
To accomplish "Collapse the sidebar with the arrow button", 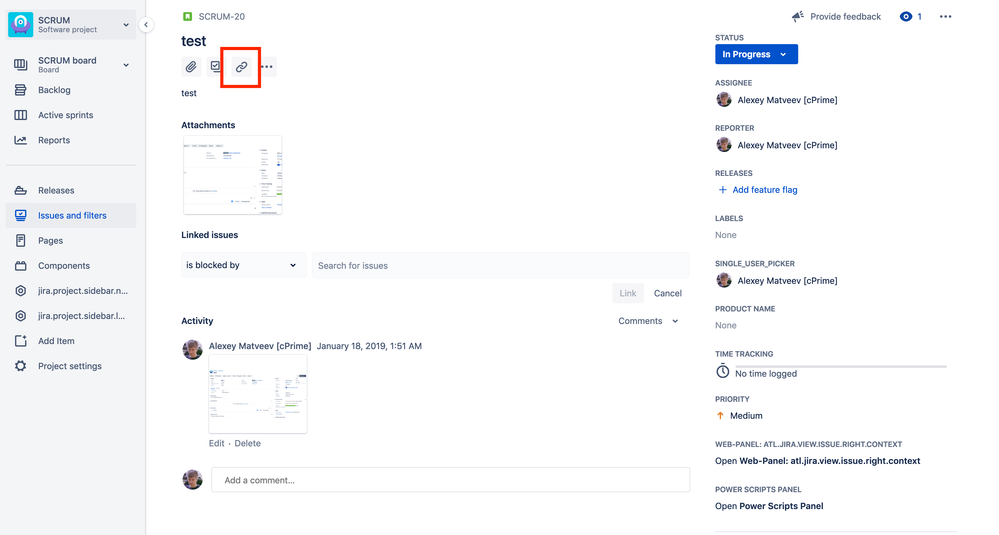I will [146, 25].
